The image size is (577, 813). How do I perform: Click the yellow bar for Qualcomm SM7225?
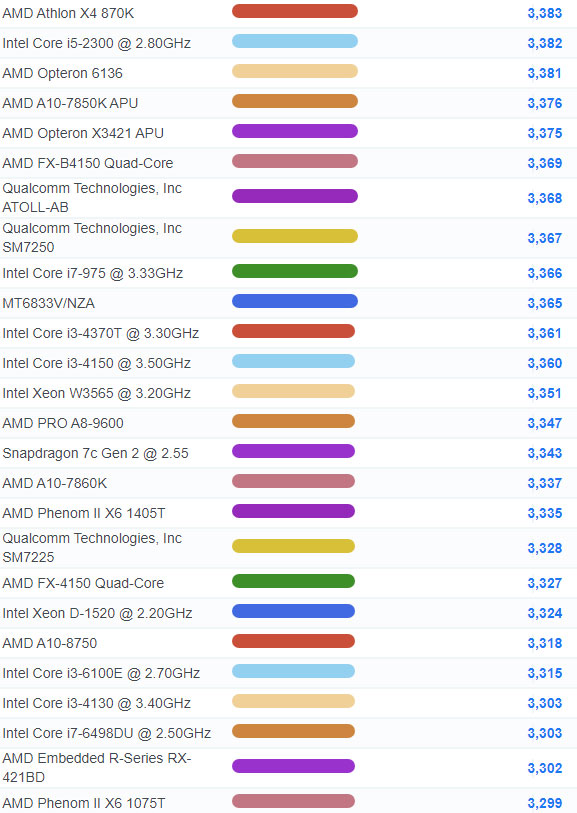click(293, 546)
